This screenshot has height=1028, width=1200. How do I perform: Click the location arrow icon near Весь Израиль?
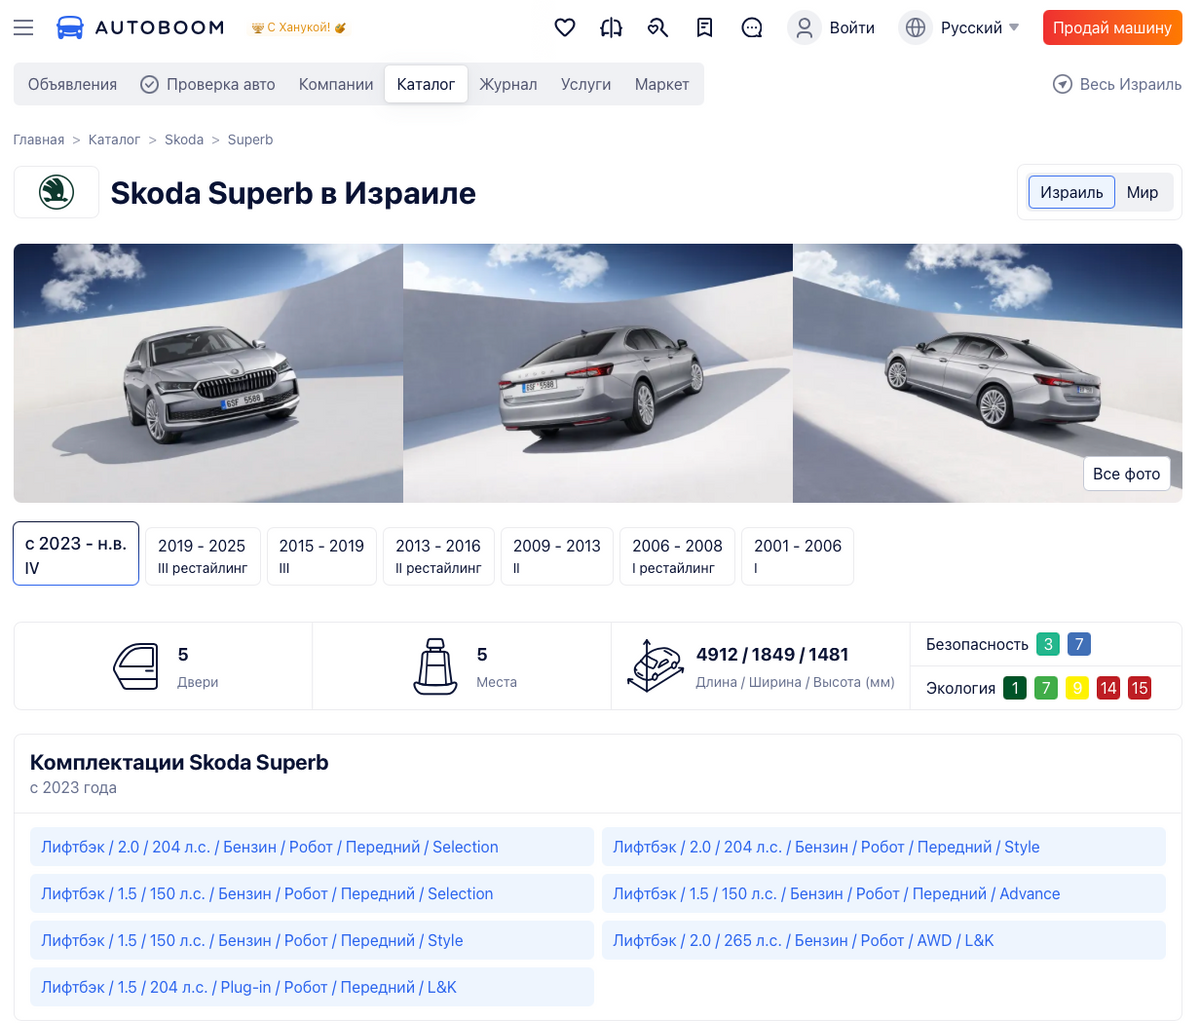[x=1063, y=84]
